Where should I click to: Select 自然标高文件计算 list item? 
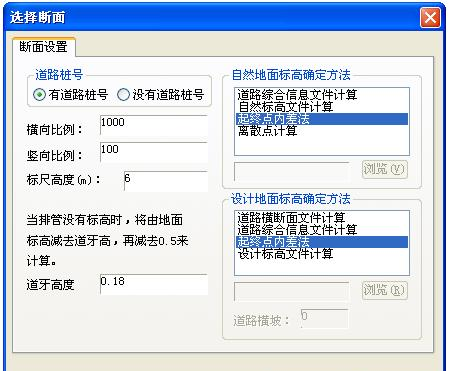[x=322, y=107]
